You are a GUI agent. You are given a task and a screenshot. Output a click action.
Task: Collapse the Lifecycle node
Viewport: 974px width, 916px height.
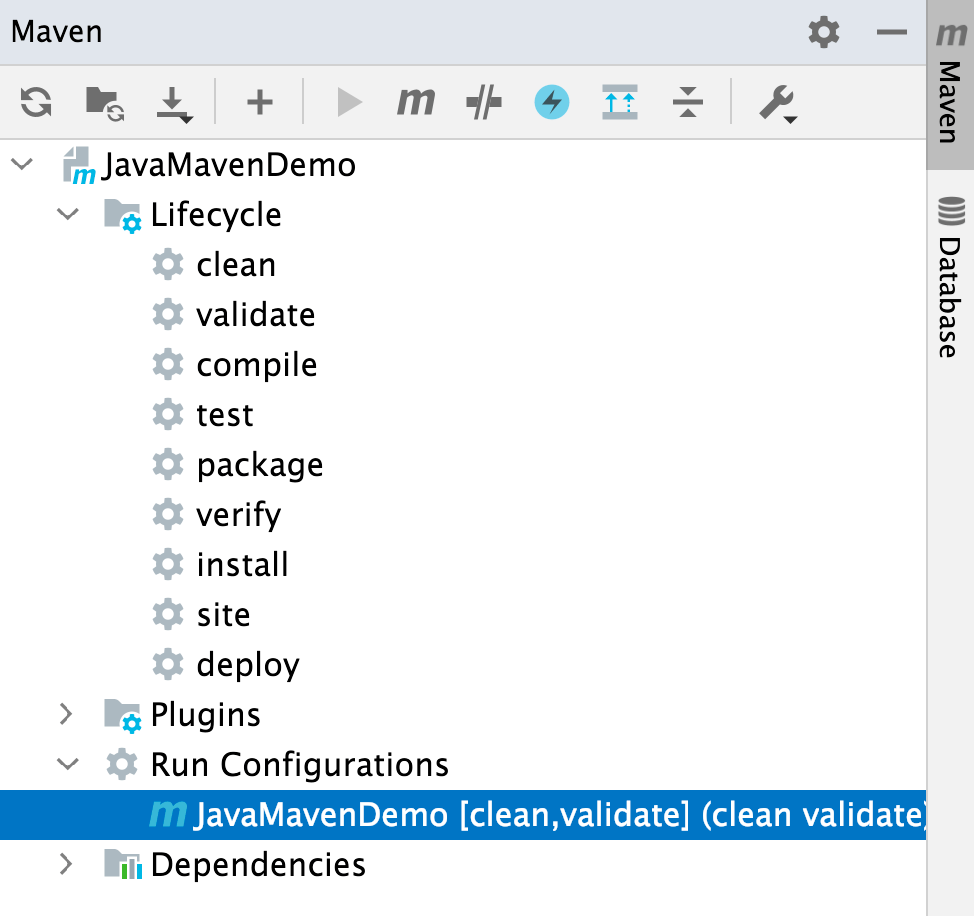pos(67,214)
